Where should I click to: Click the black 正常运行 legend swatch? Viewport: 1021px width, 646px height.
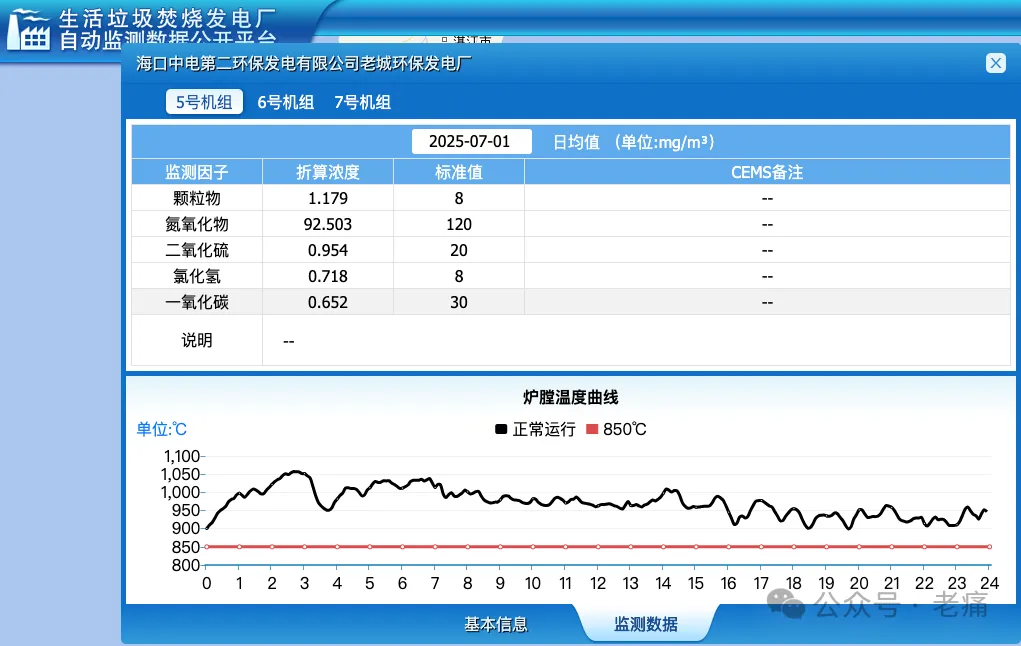click(501, 429)
